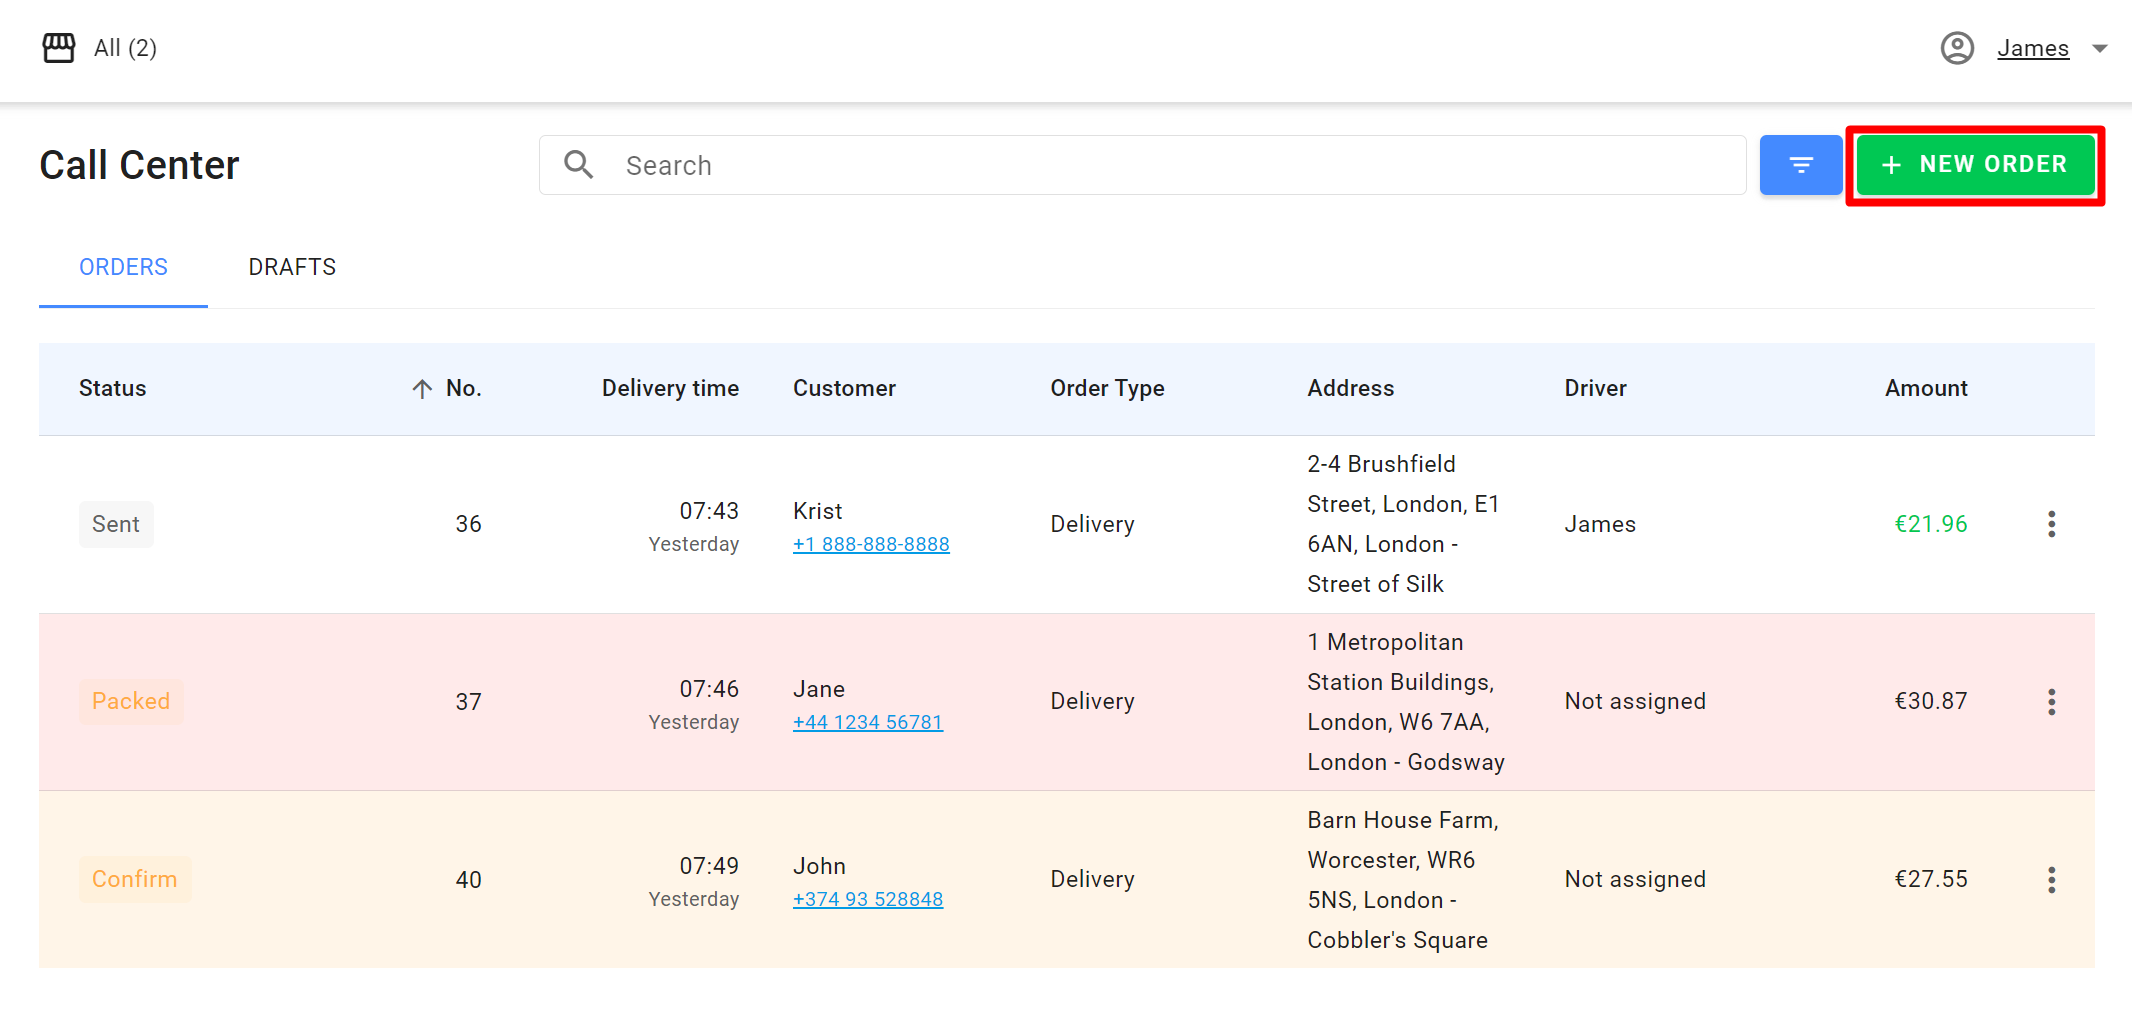Viewport: 2132px width, 1009px height.
Task: Call Jane's number +44 1234 56781
Action: 868,722
